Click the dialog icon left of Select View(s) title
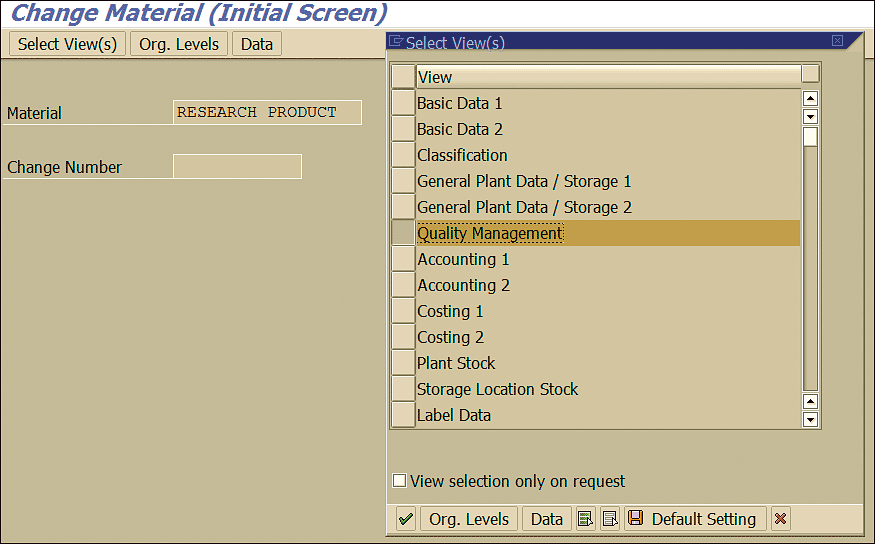The width and height of the screenshot is (875, 544). point(396,41)
